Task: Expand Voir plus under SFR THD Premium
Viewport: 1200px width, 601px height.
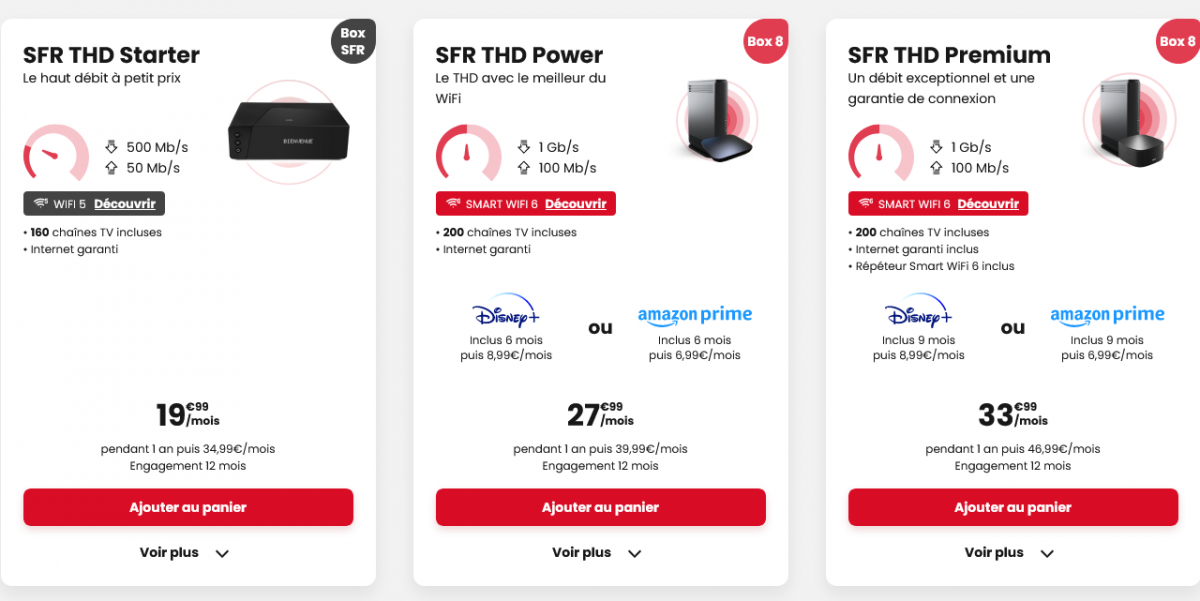Action: click(x=1009, y=553)
